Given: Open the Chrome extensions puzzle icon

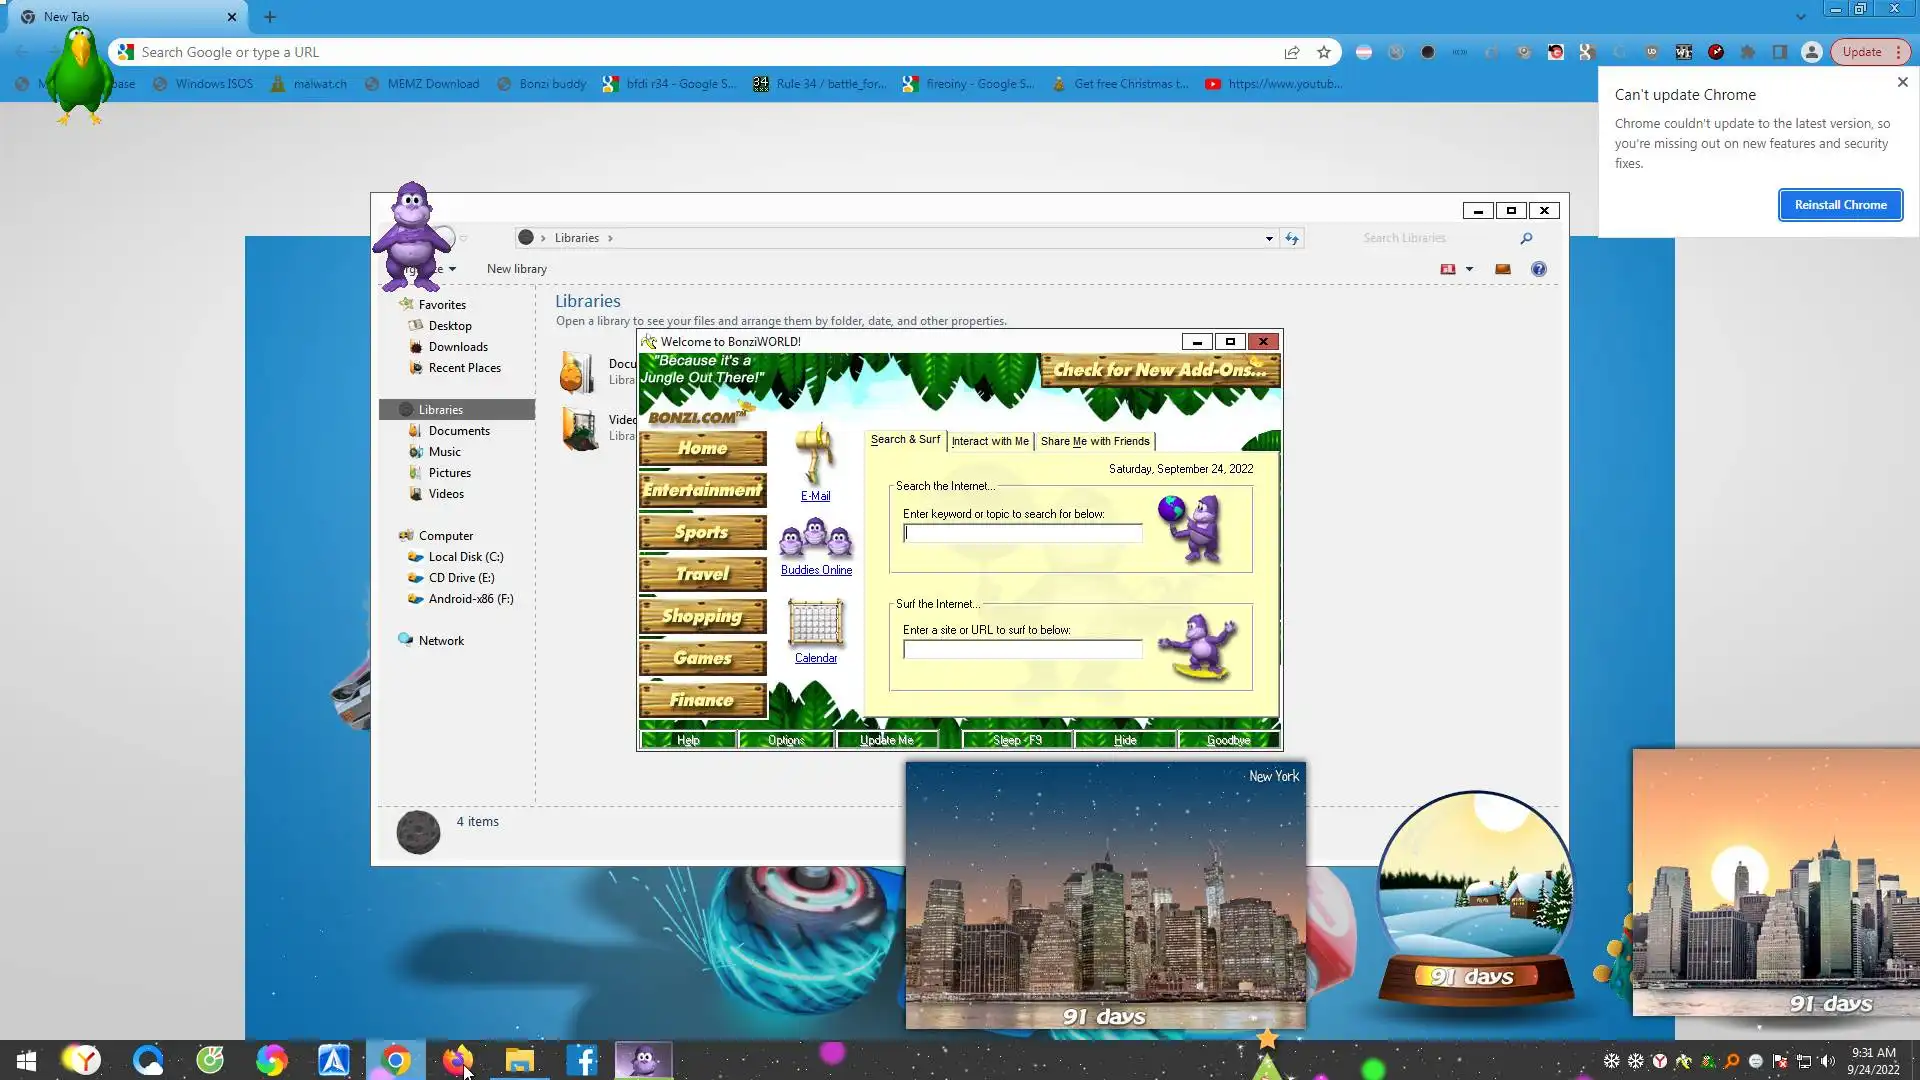Looking at the screenshot, I should pos(1747,52).
